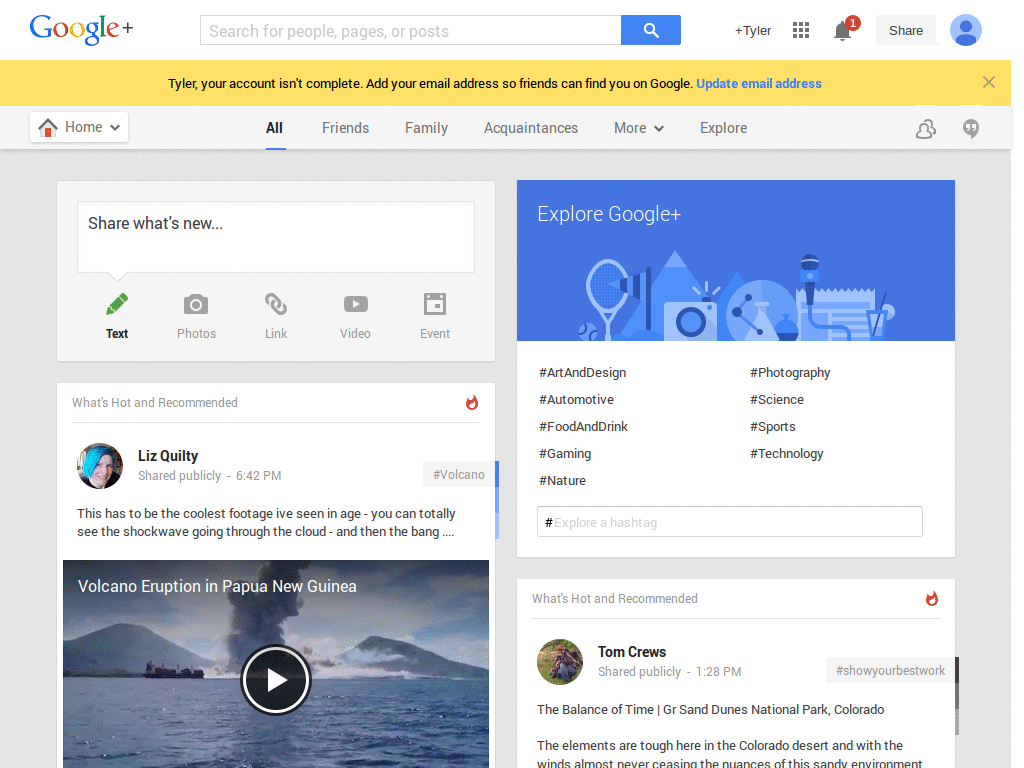The width and height of the screenshot is (1024, 768).
Task: Expand the More circles dropdown
Action: coord(639,128)
